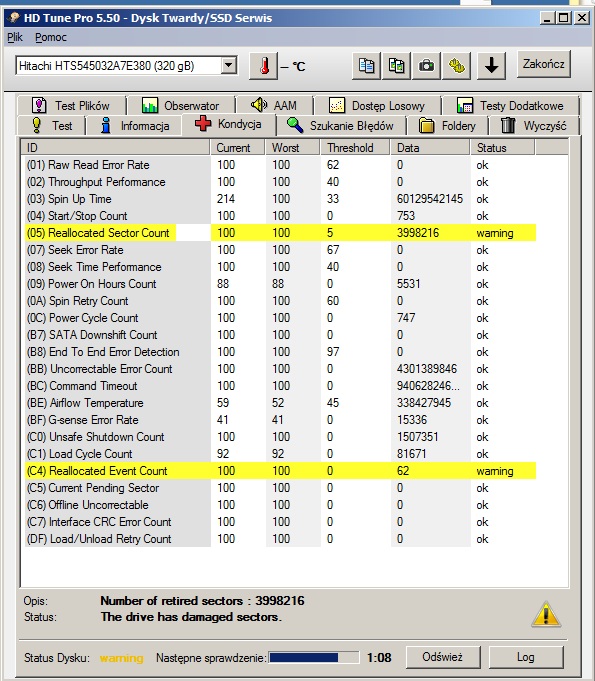This screenshot has height=681, width=595.
Task: Open the Pomoc menu
Action: click(x=51, y=37)
